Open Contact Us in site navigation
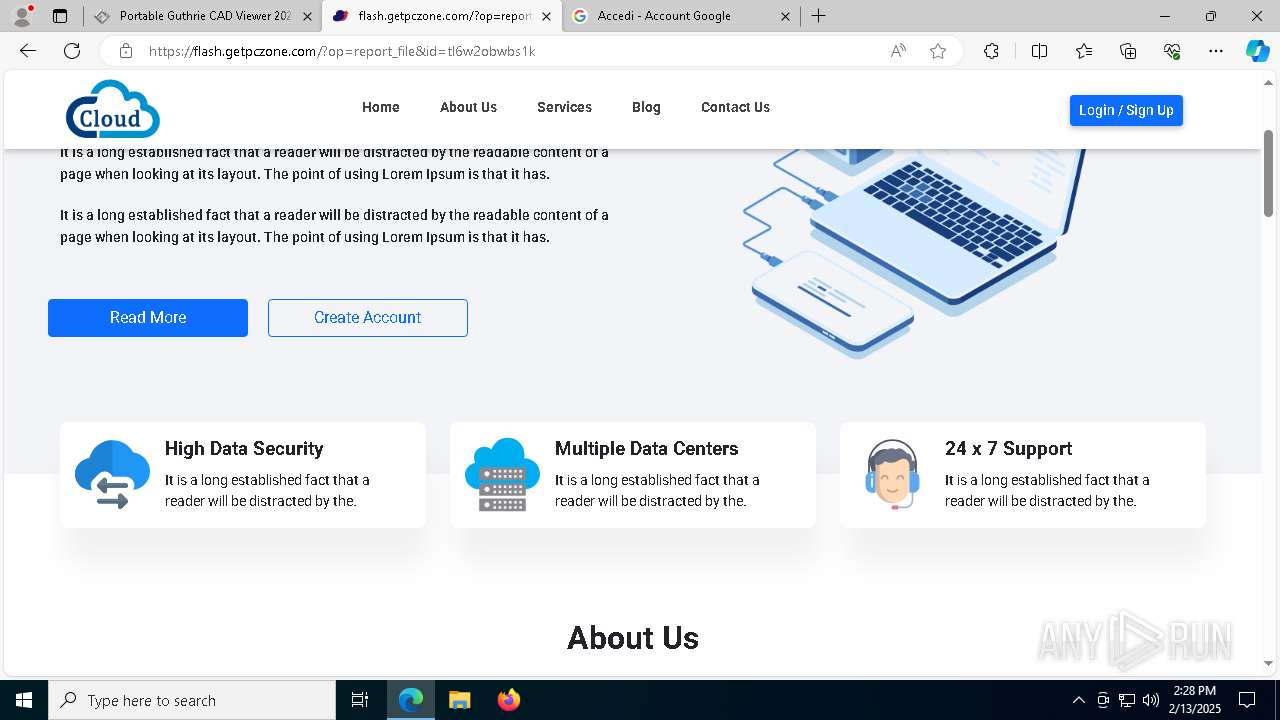 735,107
